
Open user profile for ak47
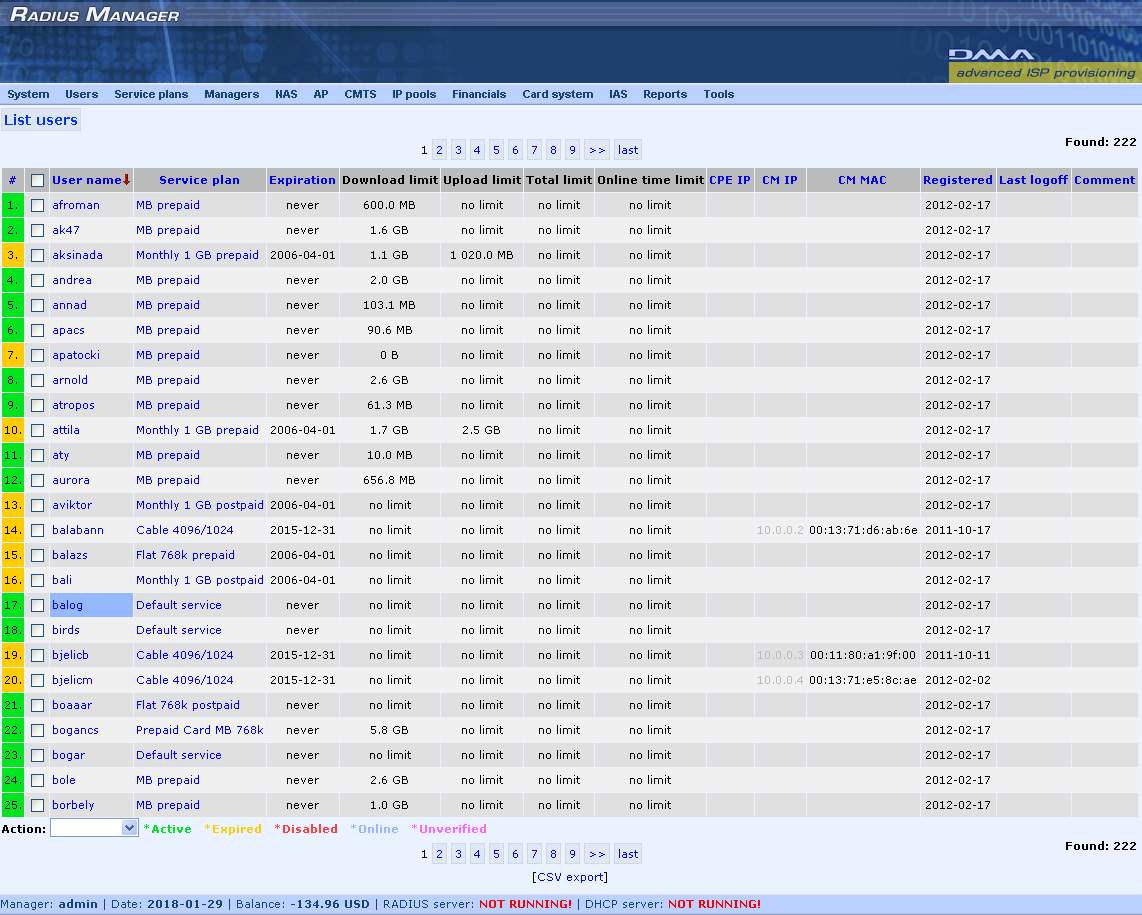pyautogui.click(x=67, y=230)
